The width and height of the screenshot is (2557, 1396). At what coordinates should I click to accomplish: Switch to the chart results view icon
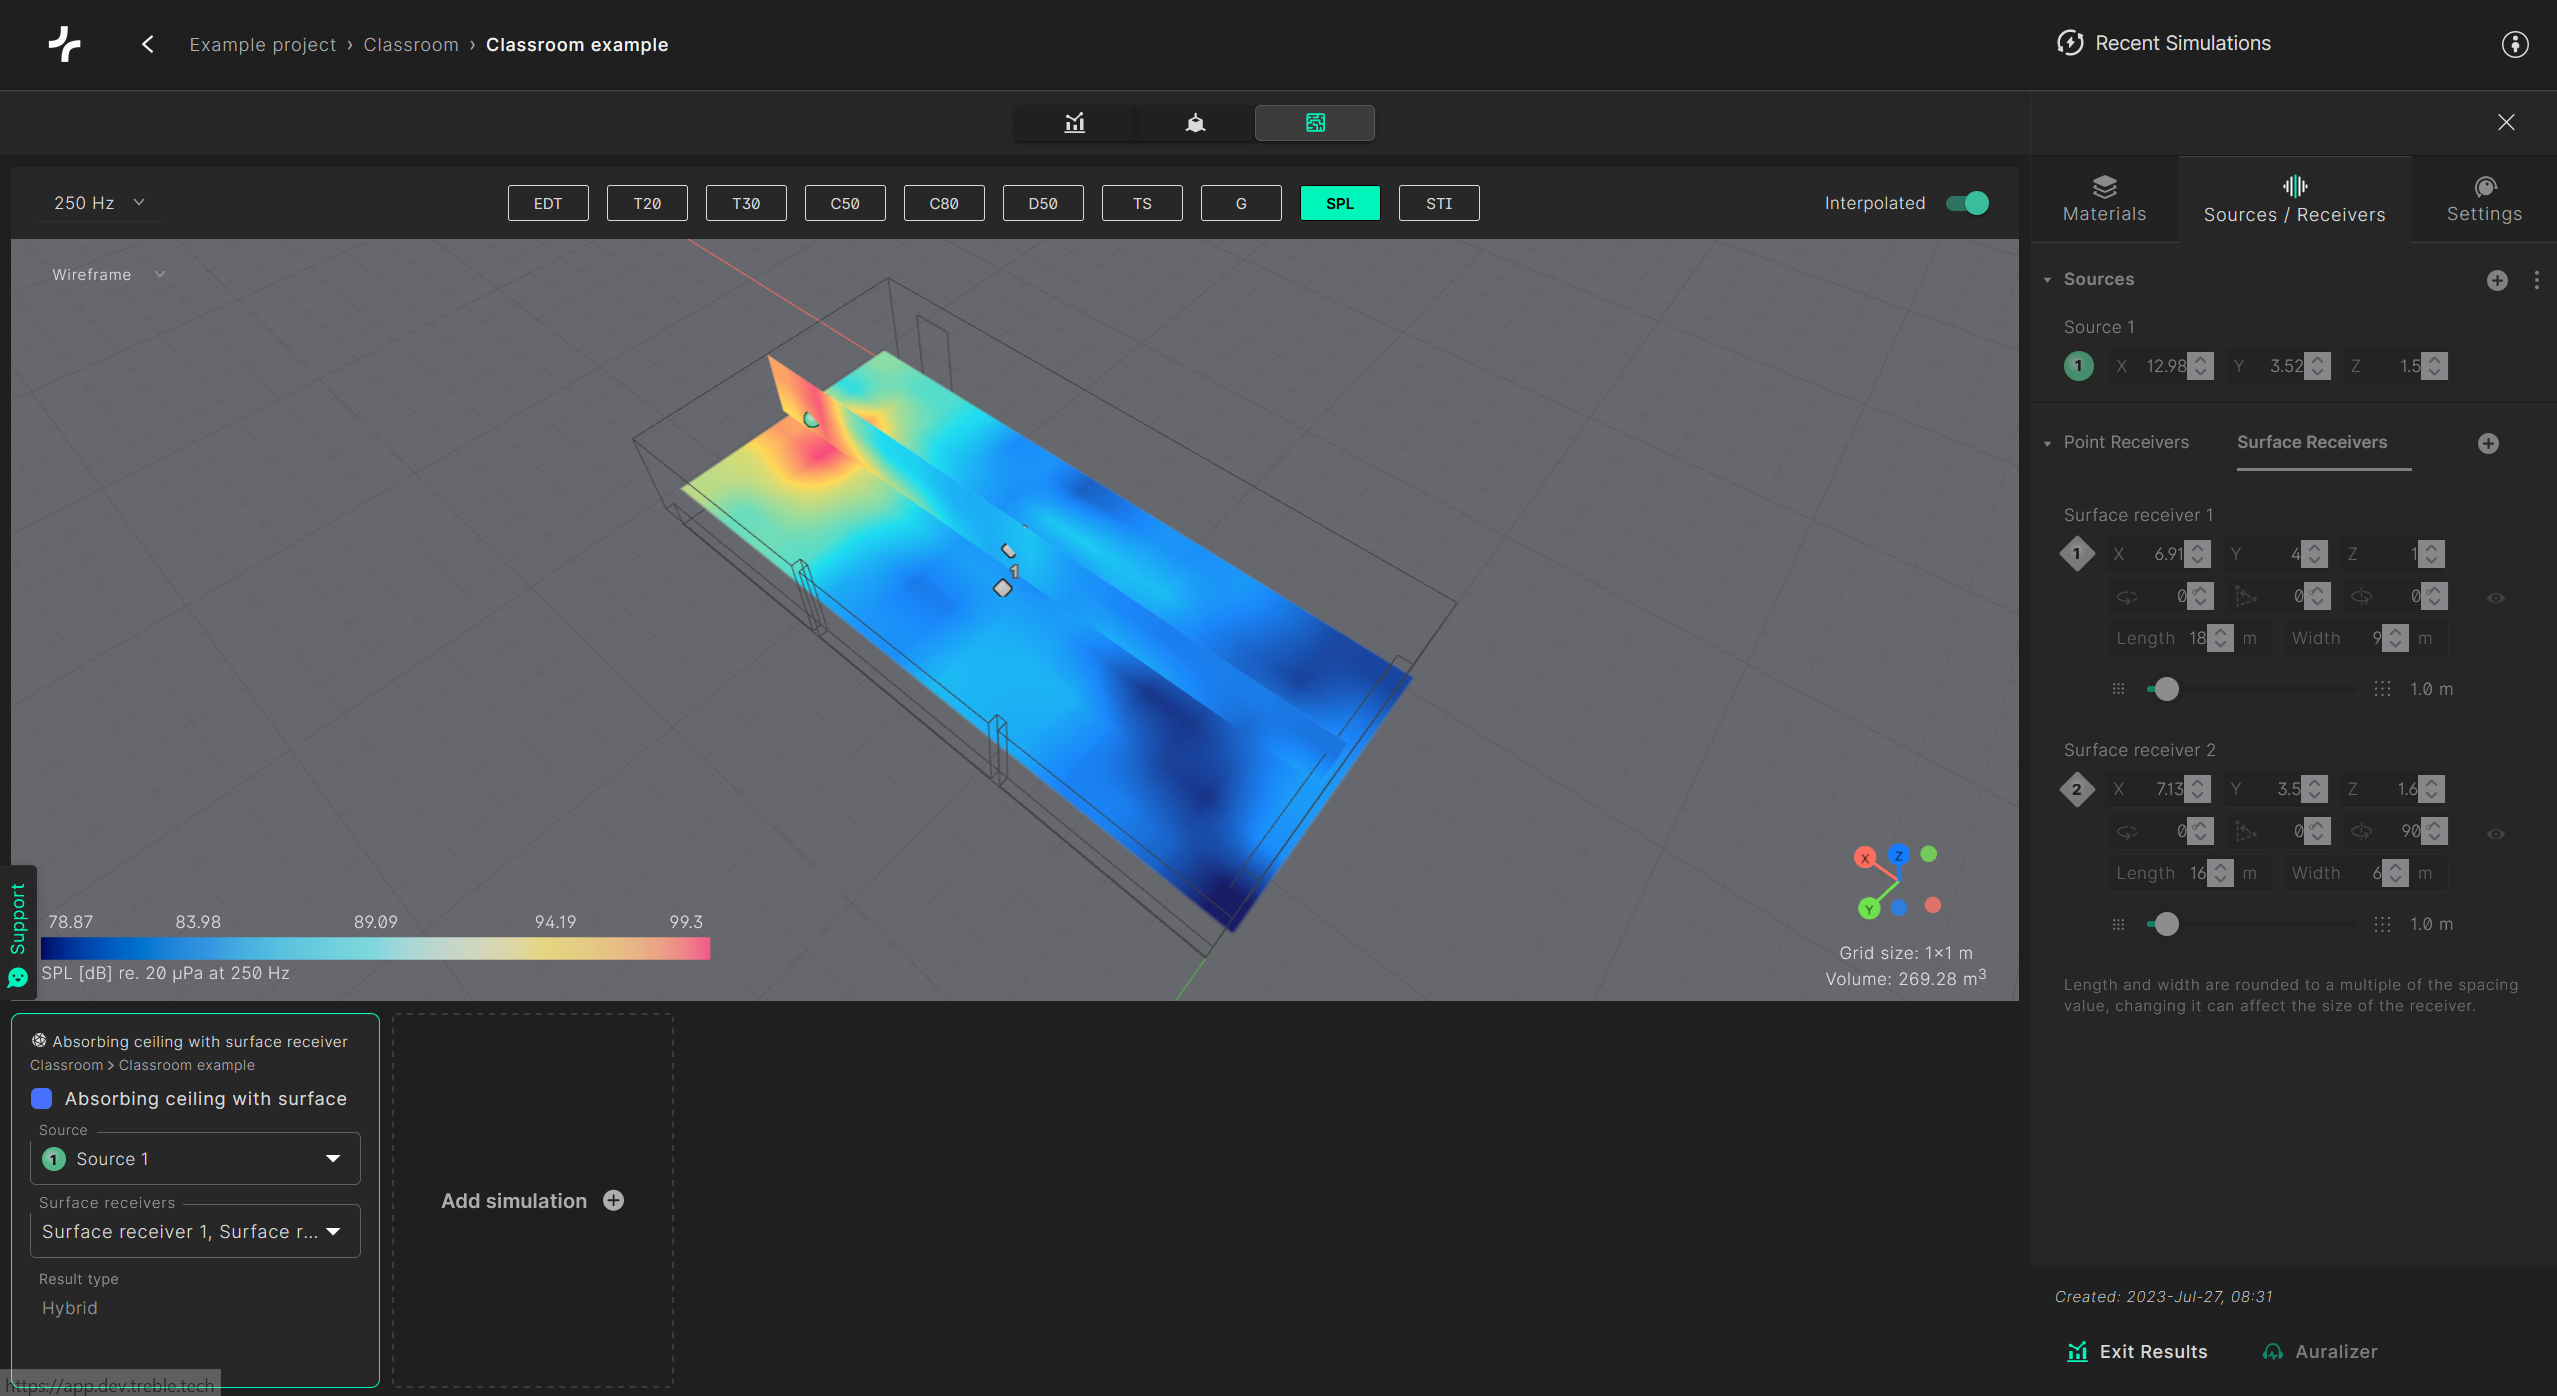1074,123
